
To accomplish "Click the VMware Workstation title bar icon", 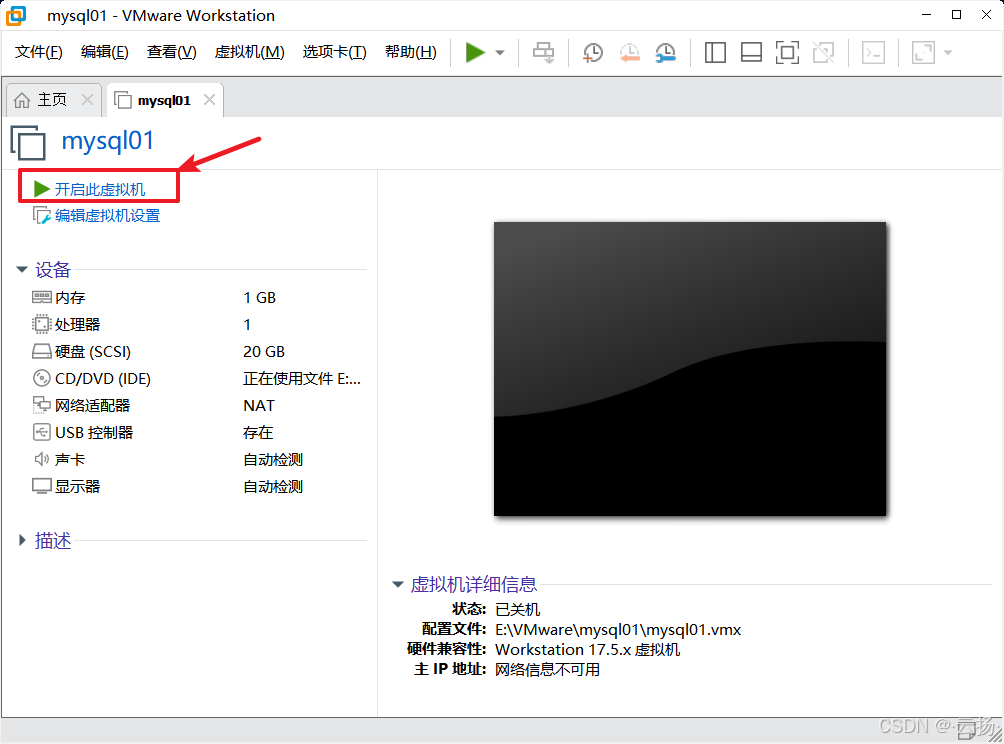I will pyautogui.click(x=16, y=15).
